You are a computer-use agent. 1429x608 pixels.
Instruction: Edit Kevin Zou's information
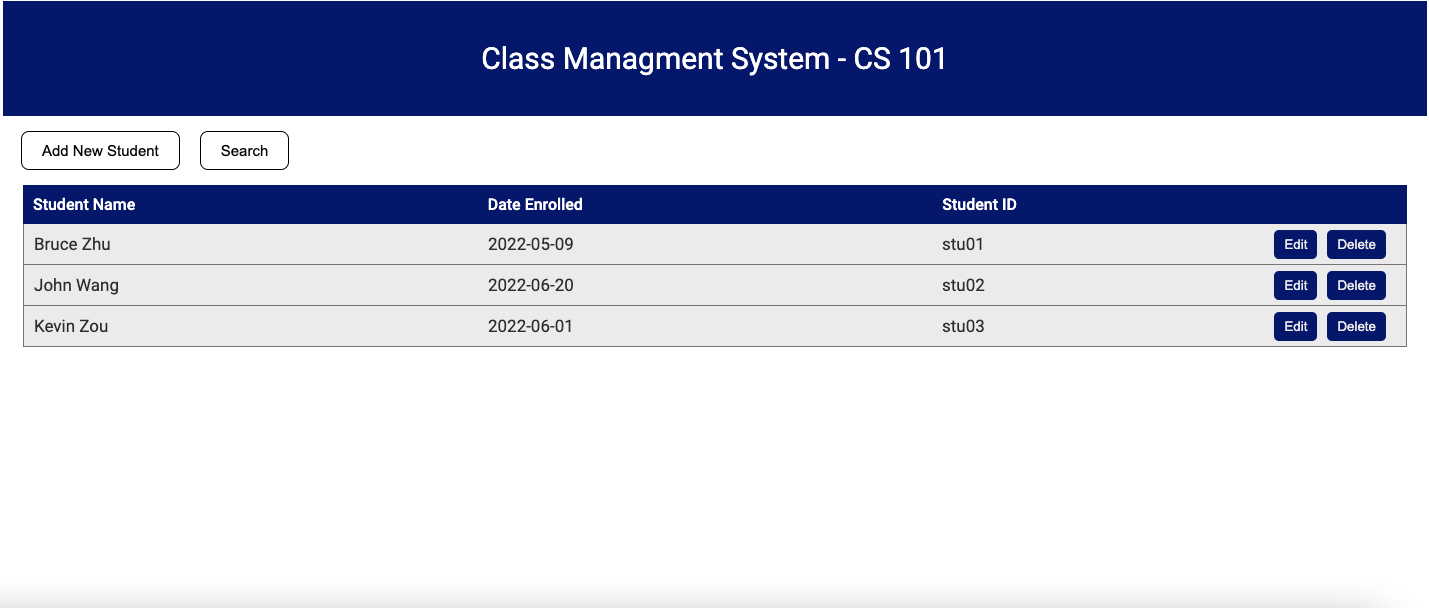(x=1295, y=326)
